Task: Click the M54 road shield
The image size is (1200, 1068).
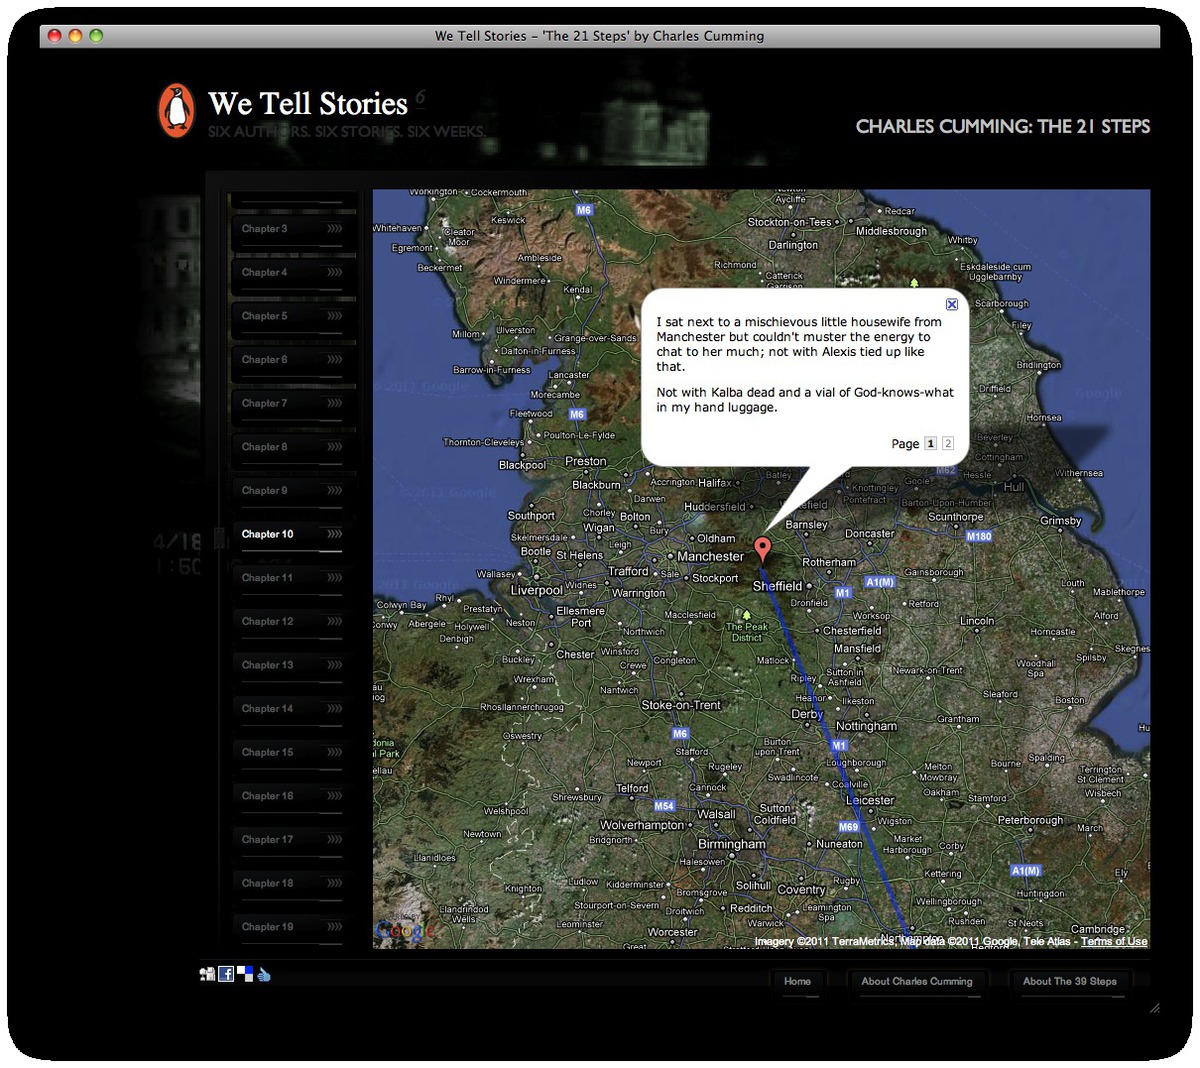Action: pyautogui.click(x=664, y=806)
